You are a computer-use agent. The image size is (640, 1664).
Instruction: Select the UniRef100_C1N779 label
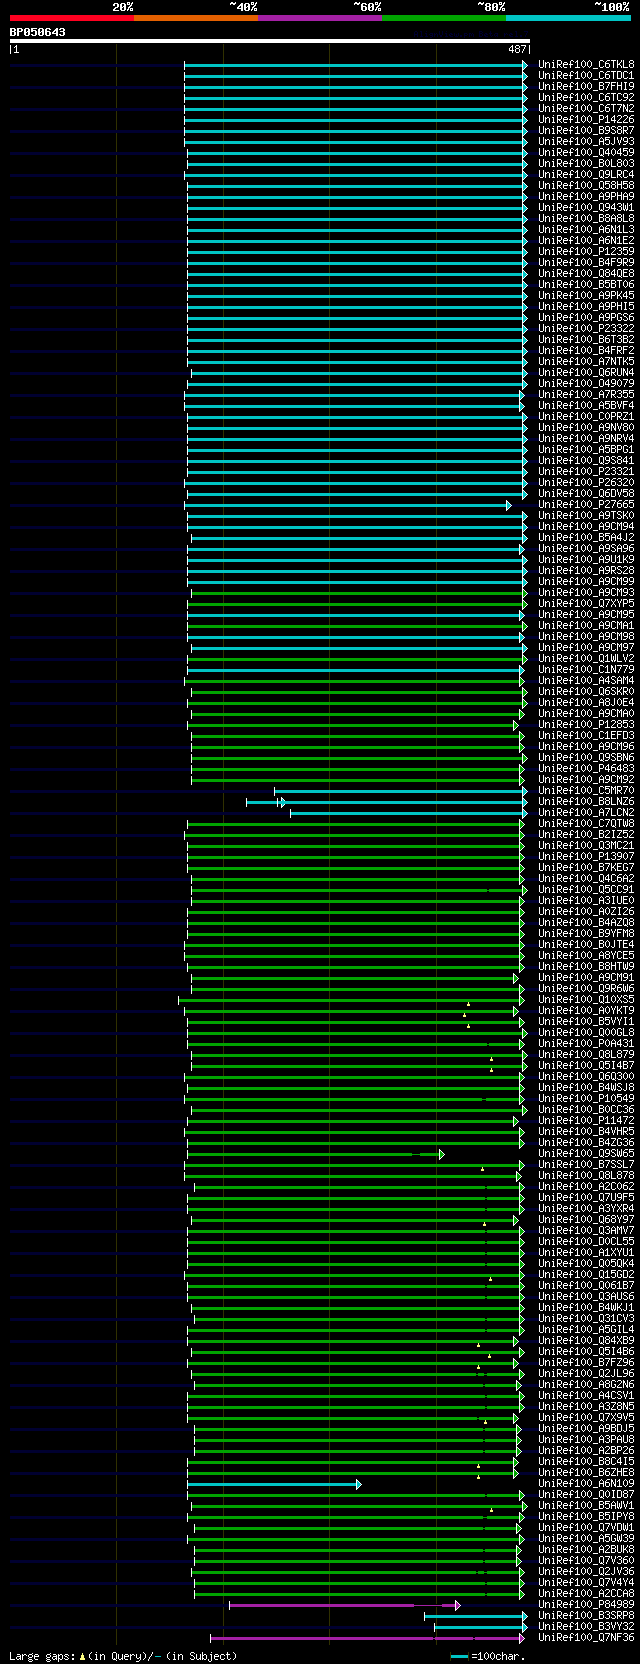586,669
